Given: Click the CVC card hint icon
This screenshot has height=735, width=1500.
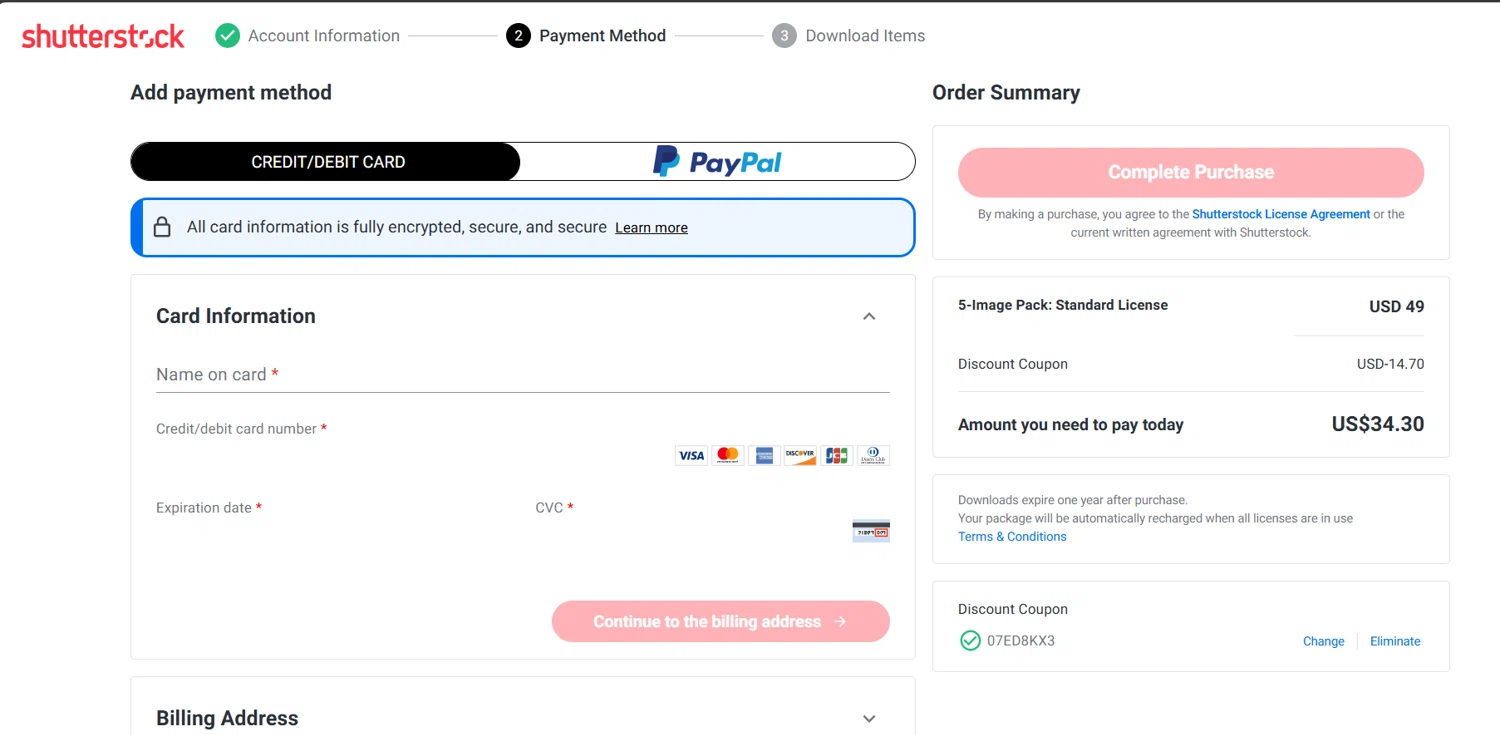Looking at the screenshot, I should (x=871, y=531).
